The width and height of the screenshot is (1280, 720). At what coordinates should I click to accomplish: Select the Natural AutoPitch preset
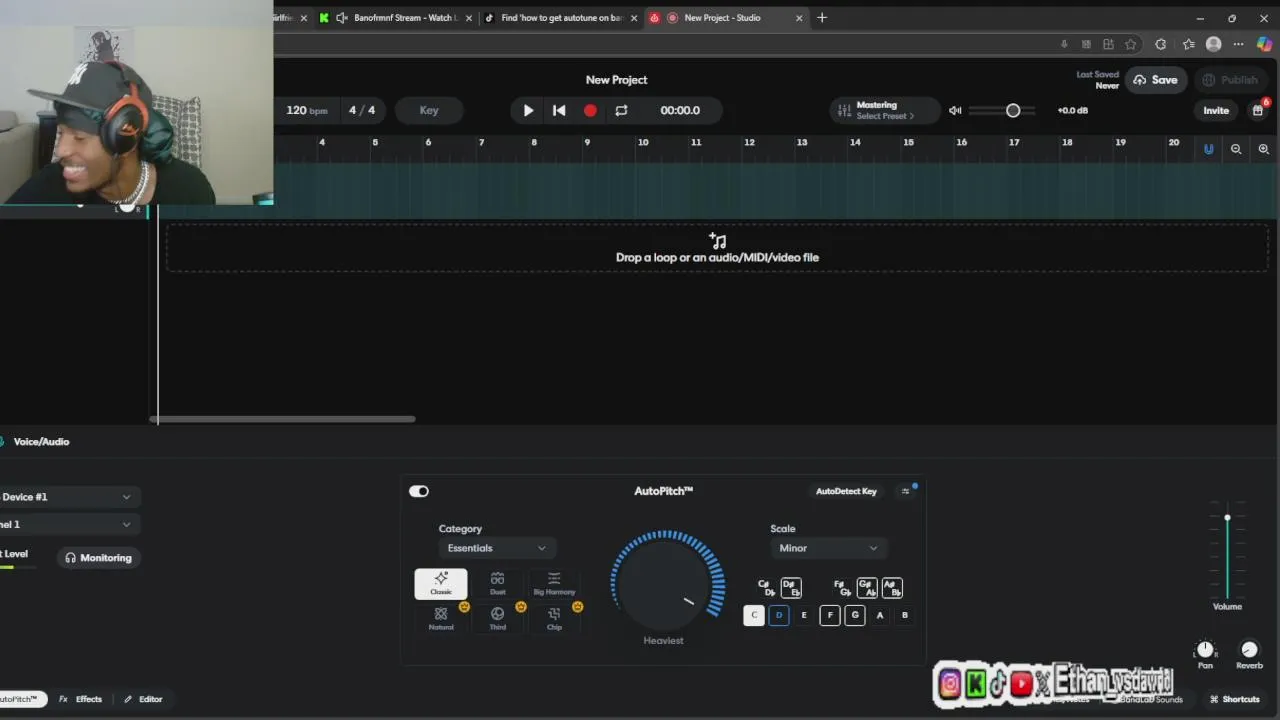[x=441, y=618]
